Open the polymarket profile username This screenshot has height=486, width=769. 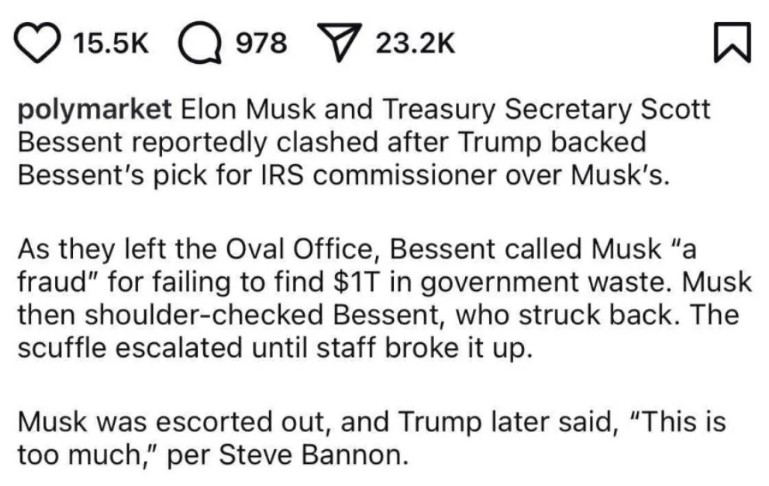pyautogui.click(x=95, y=110)
